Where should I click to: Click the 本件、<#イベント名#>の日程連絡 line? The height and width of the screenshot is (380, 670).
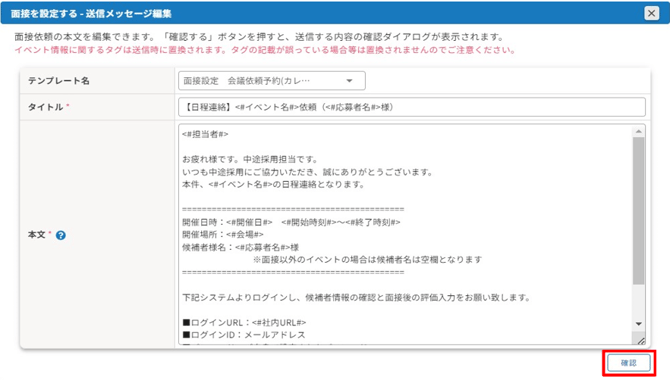click(x=273, y=185)
